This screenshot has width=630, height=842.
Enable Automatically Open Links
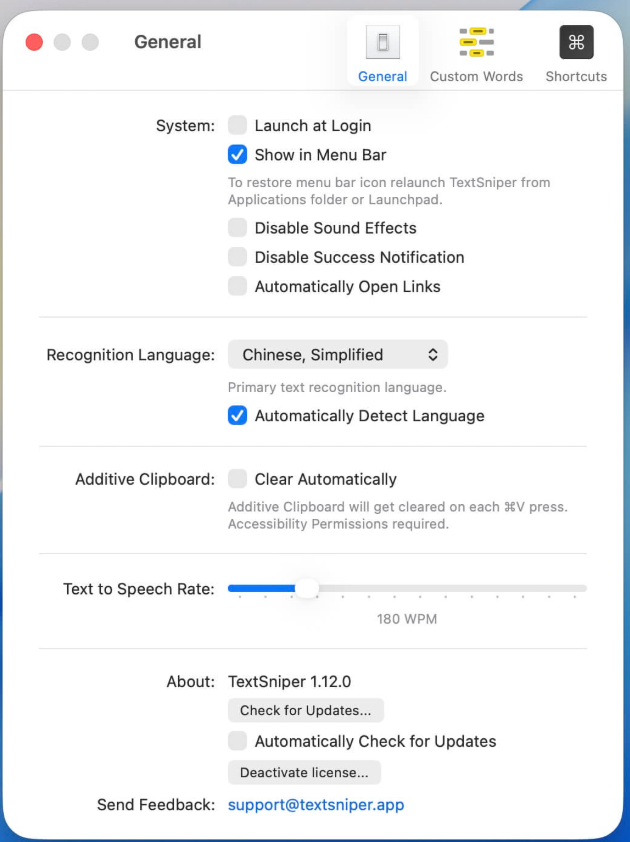pyautogui.click(x=237, y=286)
